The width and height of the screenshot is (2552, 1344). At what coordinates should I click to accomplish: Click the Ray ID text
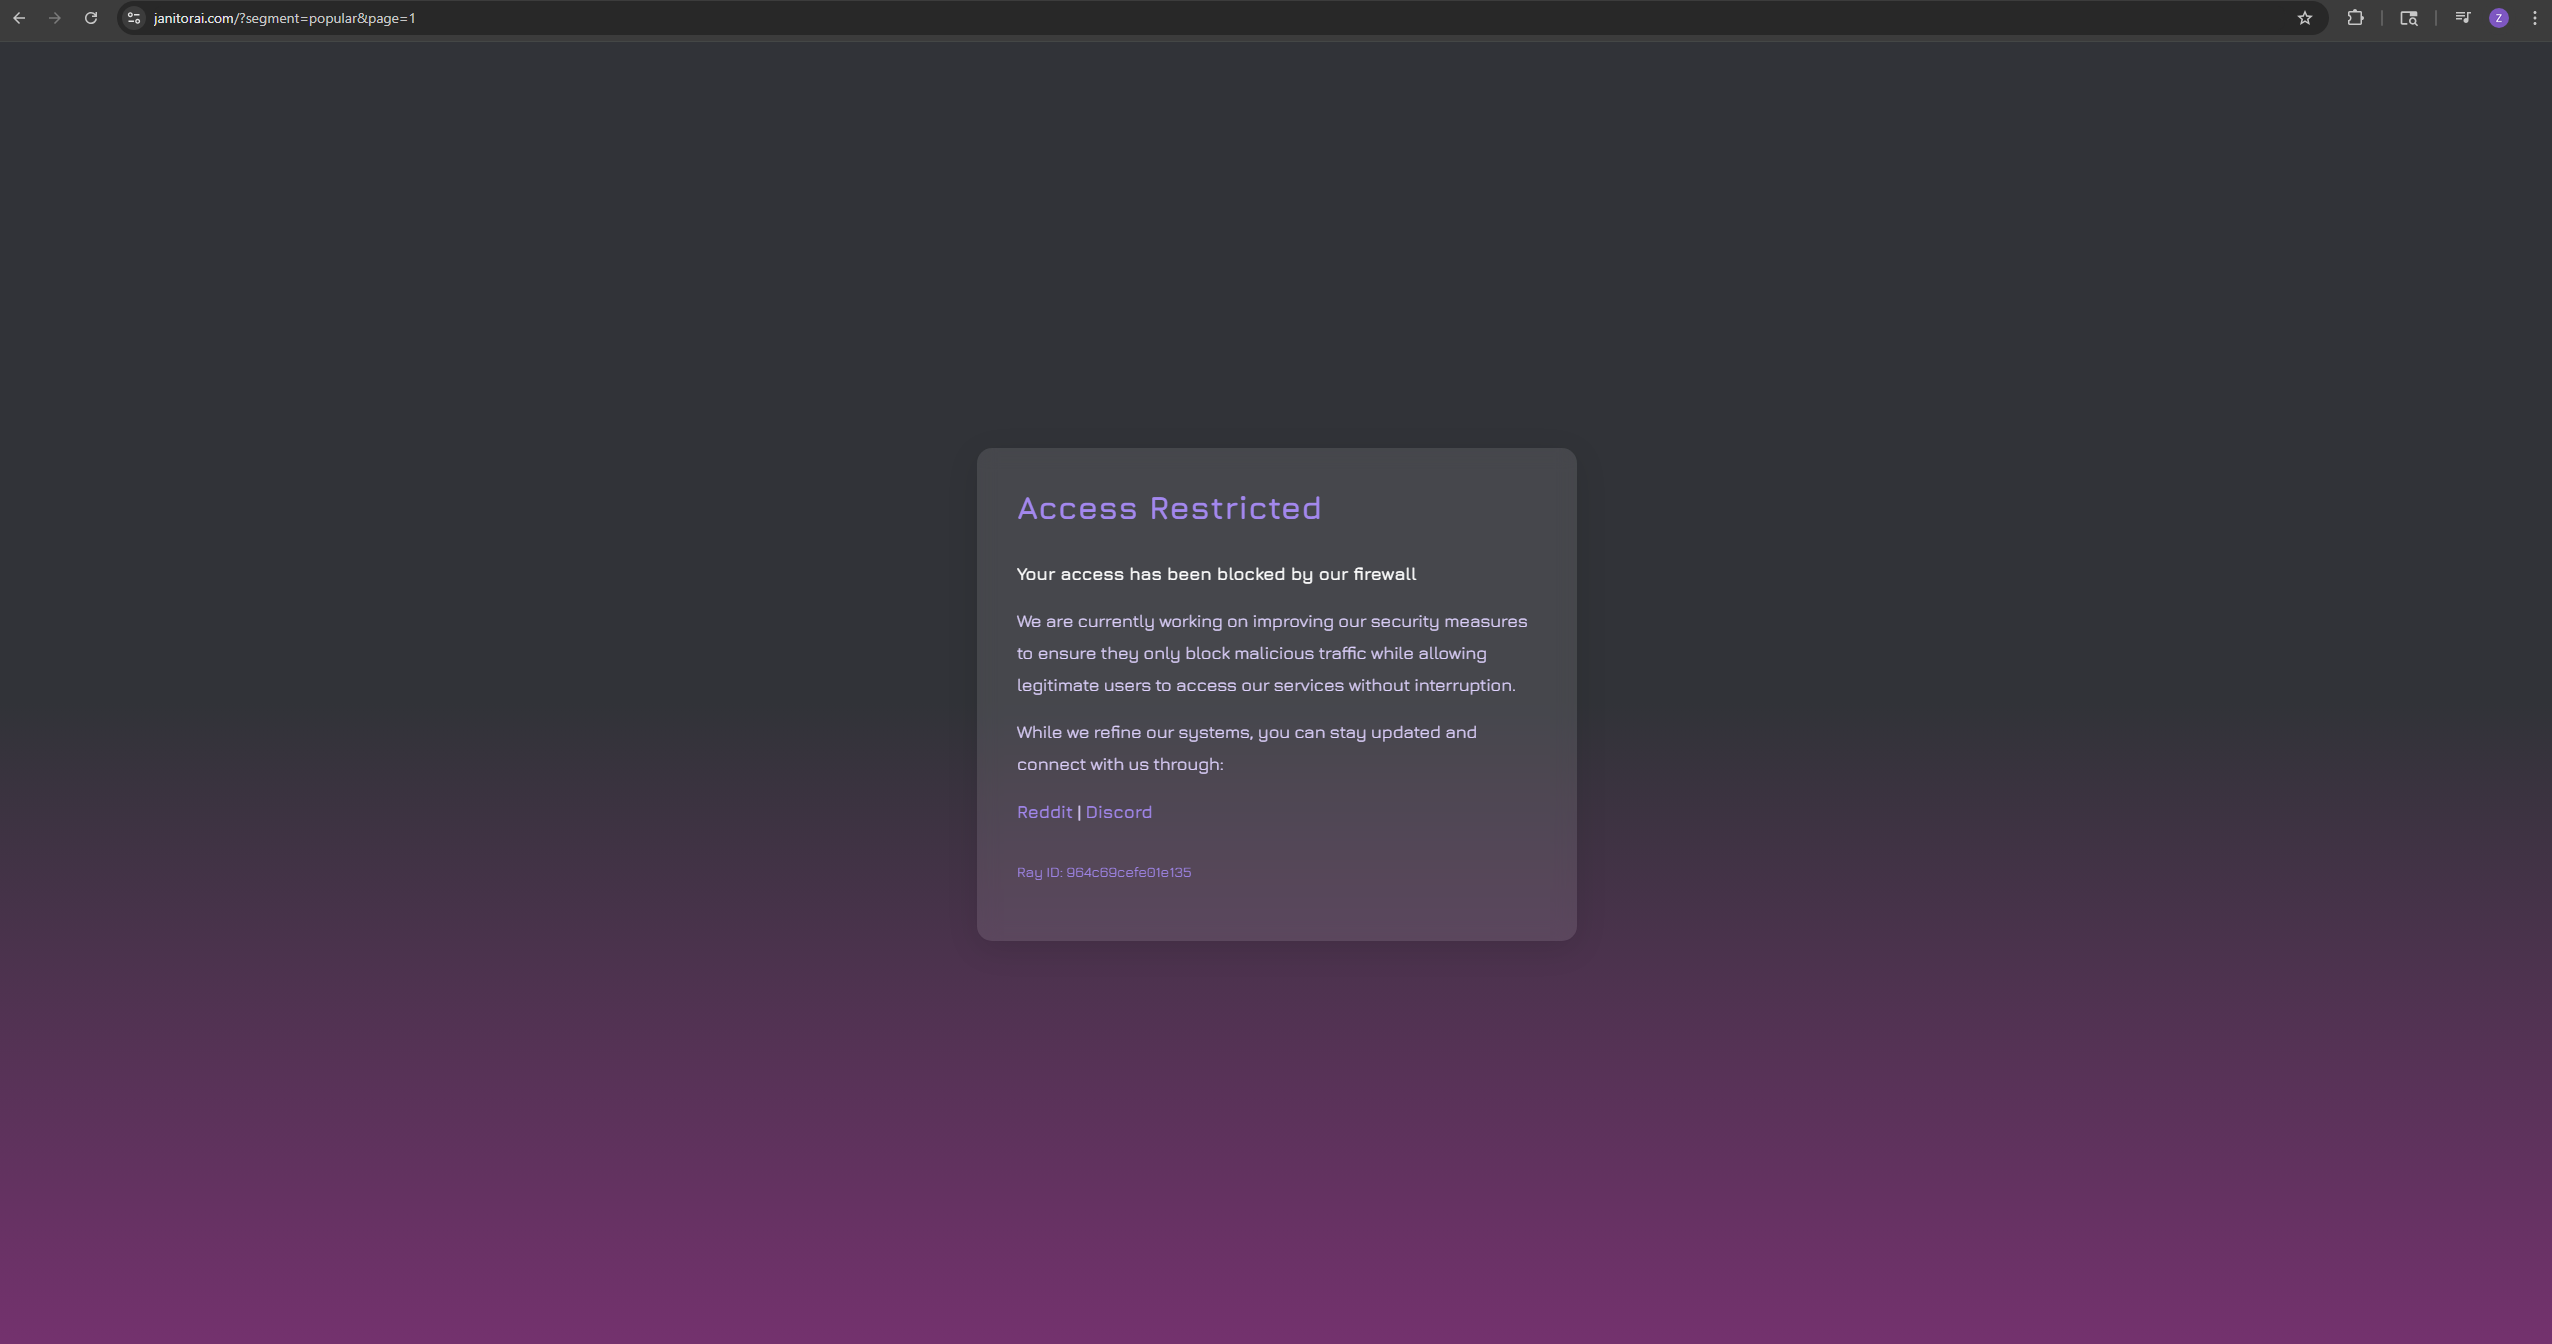pyautogui.click(x=1103, y=872)
